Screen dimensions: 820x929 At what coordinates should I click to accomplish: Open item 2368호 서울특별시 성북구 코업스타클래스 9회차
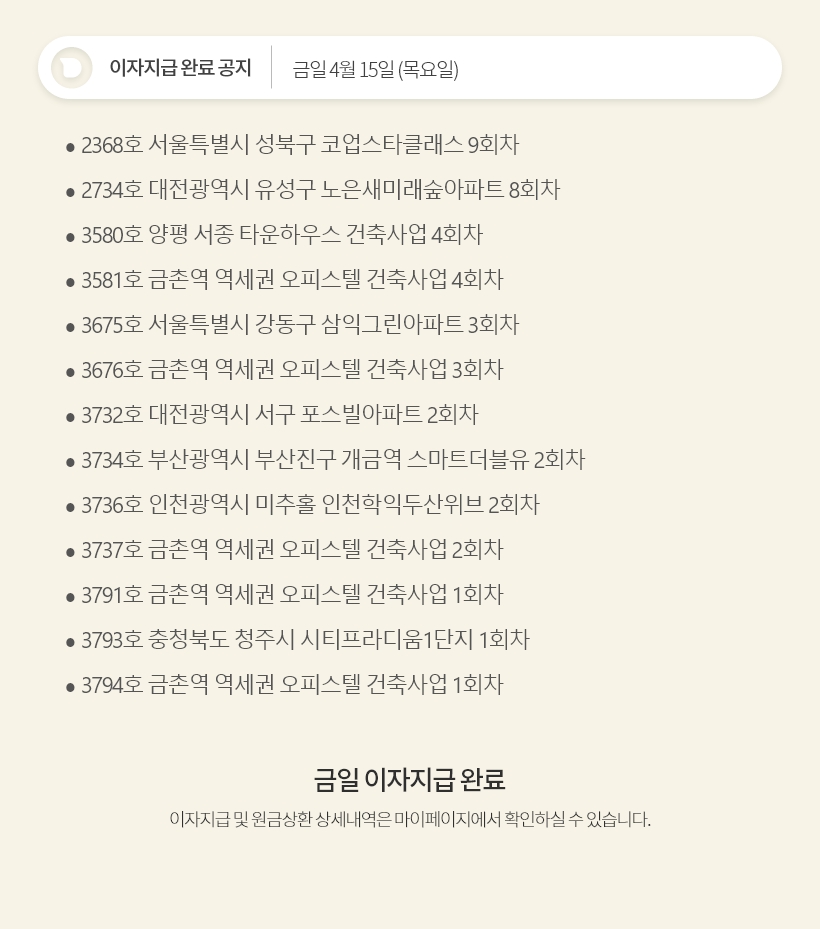coord(300,145)
